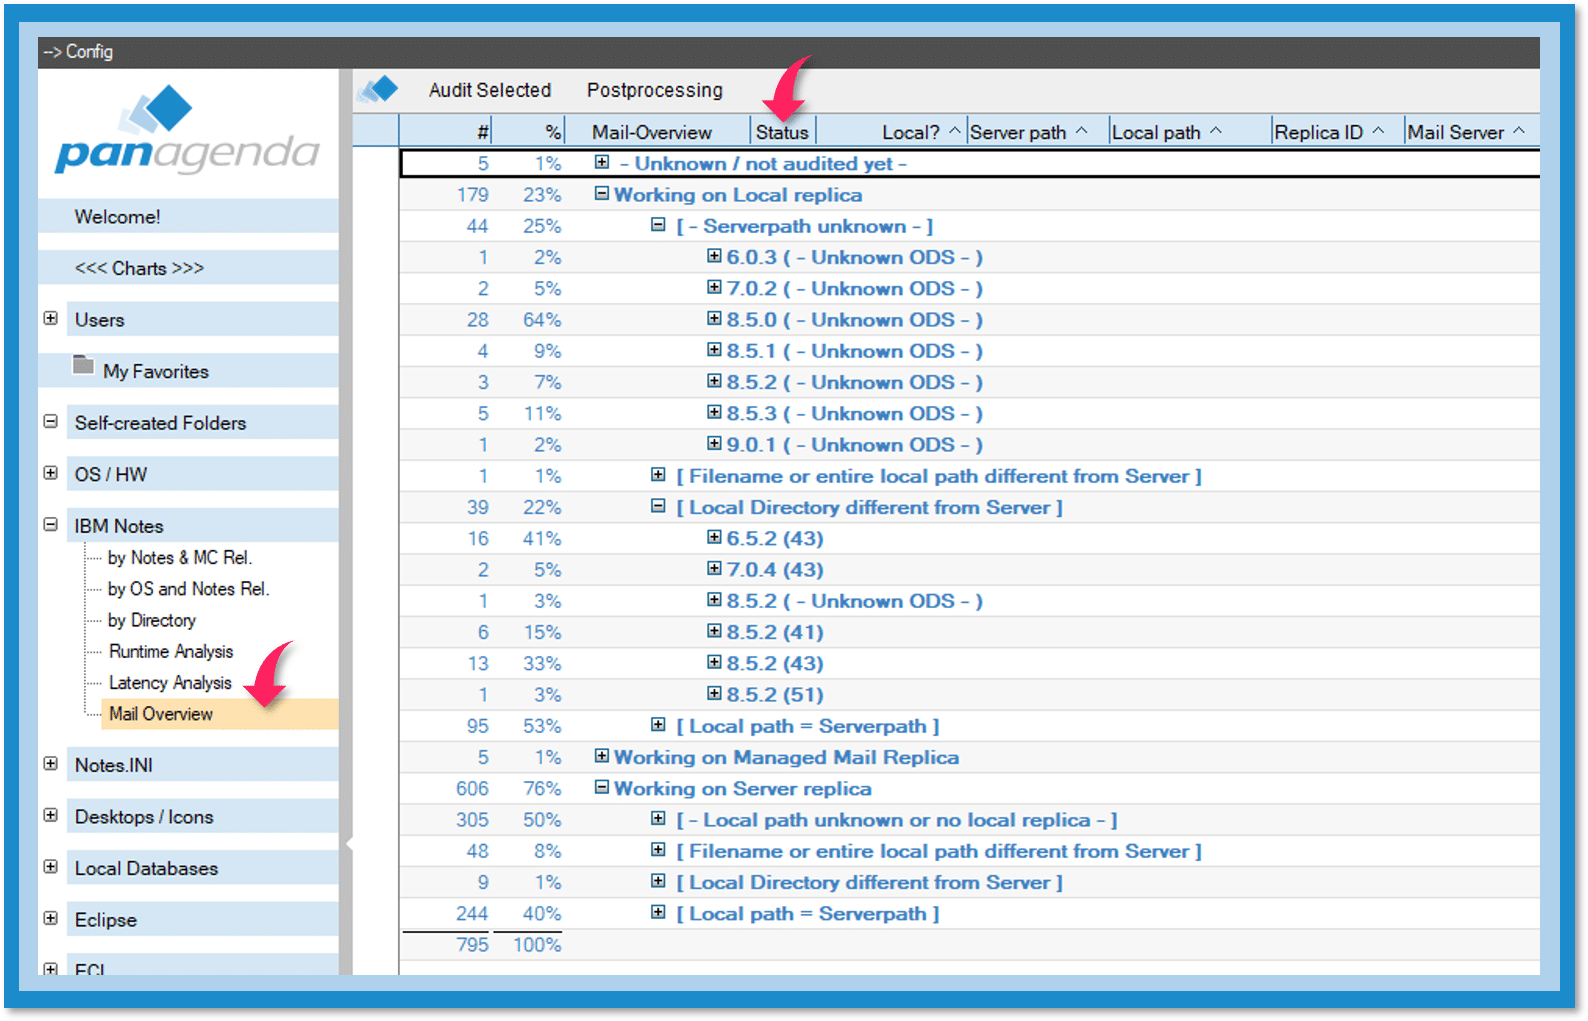Click the panagenda logo in sidebar

coord(187,131)
